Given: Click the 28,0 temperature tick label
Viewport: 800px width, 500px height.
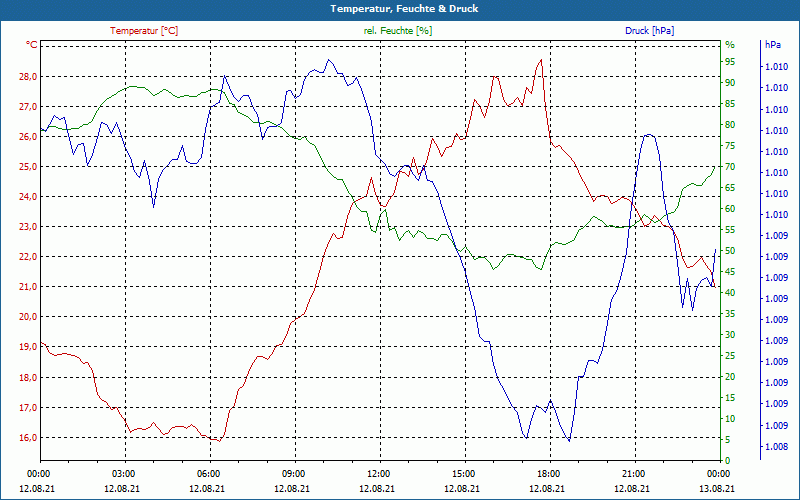Looking at the screenshot, I should [28, 77].
